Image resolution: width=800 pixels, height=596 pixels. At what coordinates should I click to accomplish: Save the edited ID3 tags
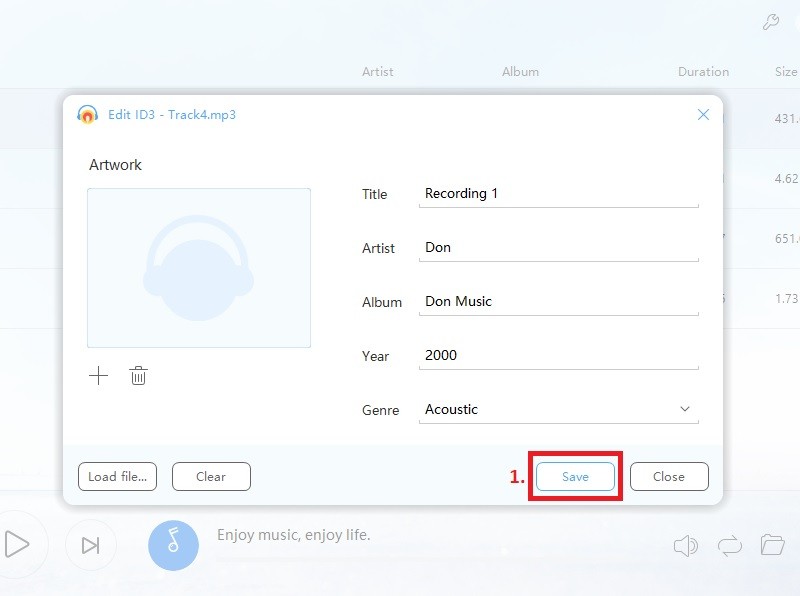tap(575, 477)
